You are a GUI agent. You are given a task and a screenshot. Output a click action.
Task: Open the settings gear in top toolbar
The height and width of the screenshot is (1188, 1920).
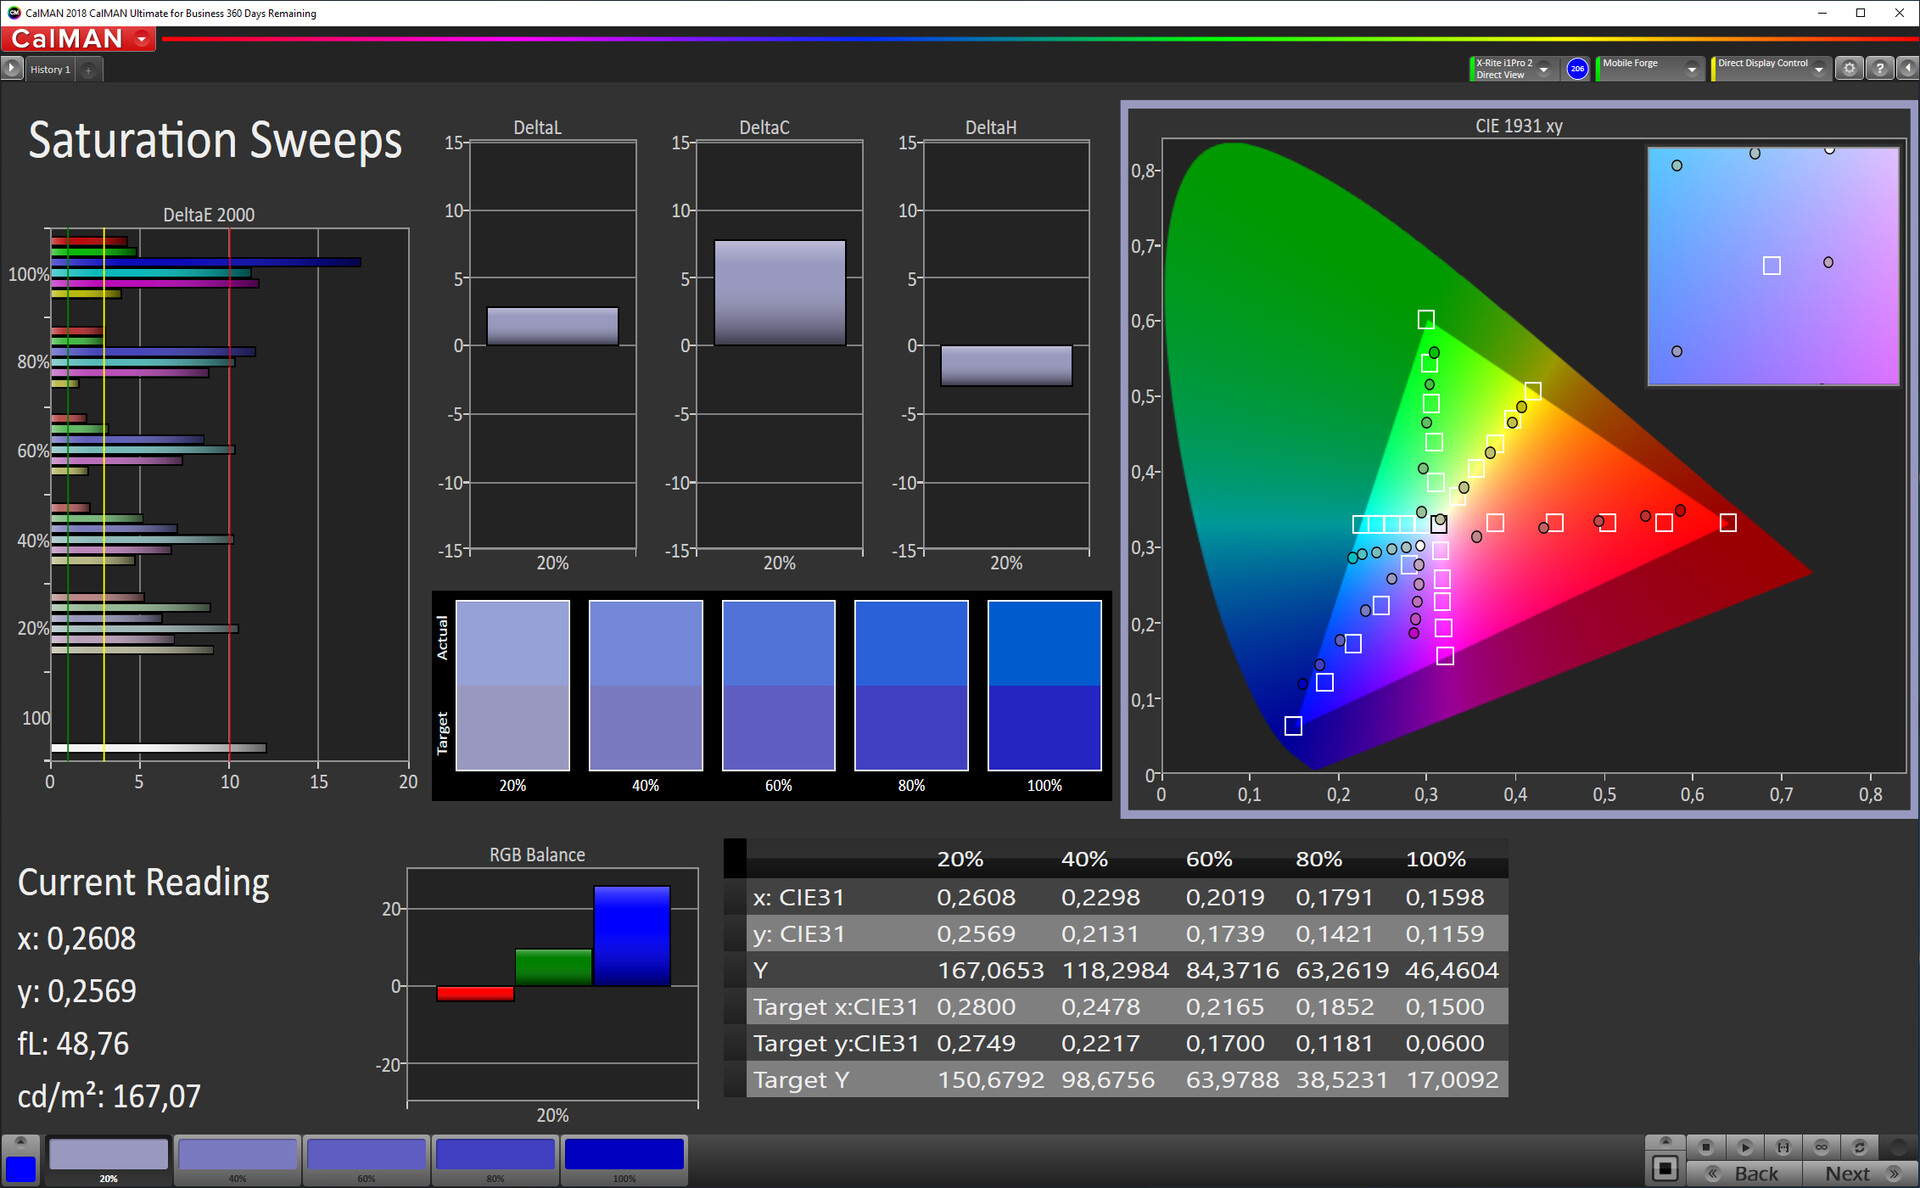[1850, 68]
